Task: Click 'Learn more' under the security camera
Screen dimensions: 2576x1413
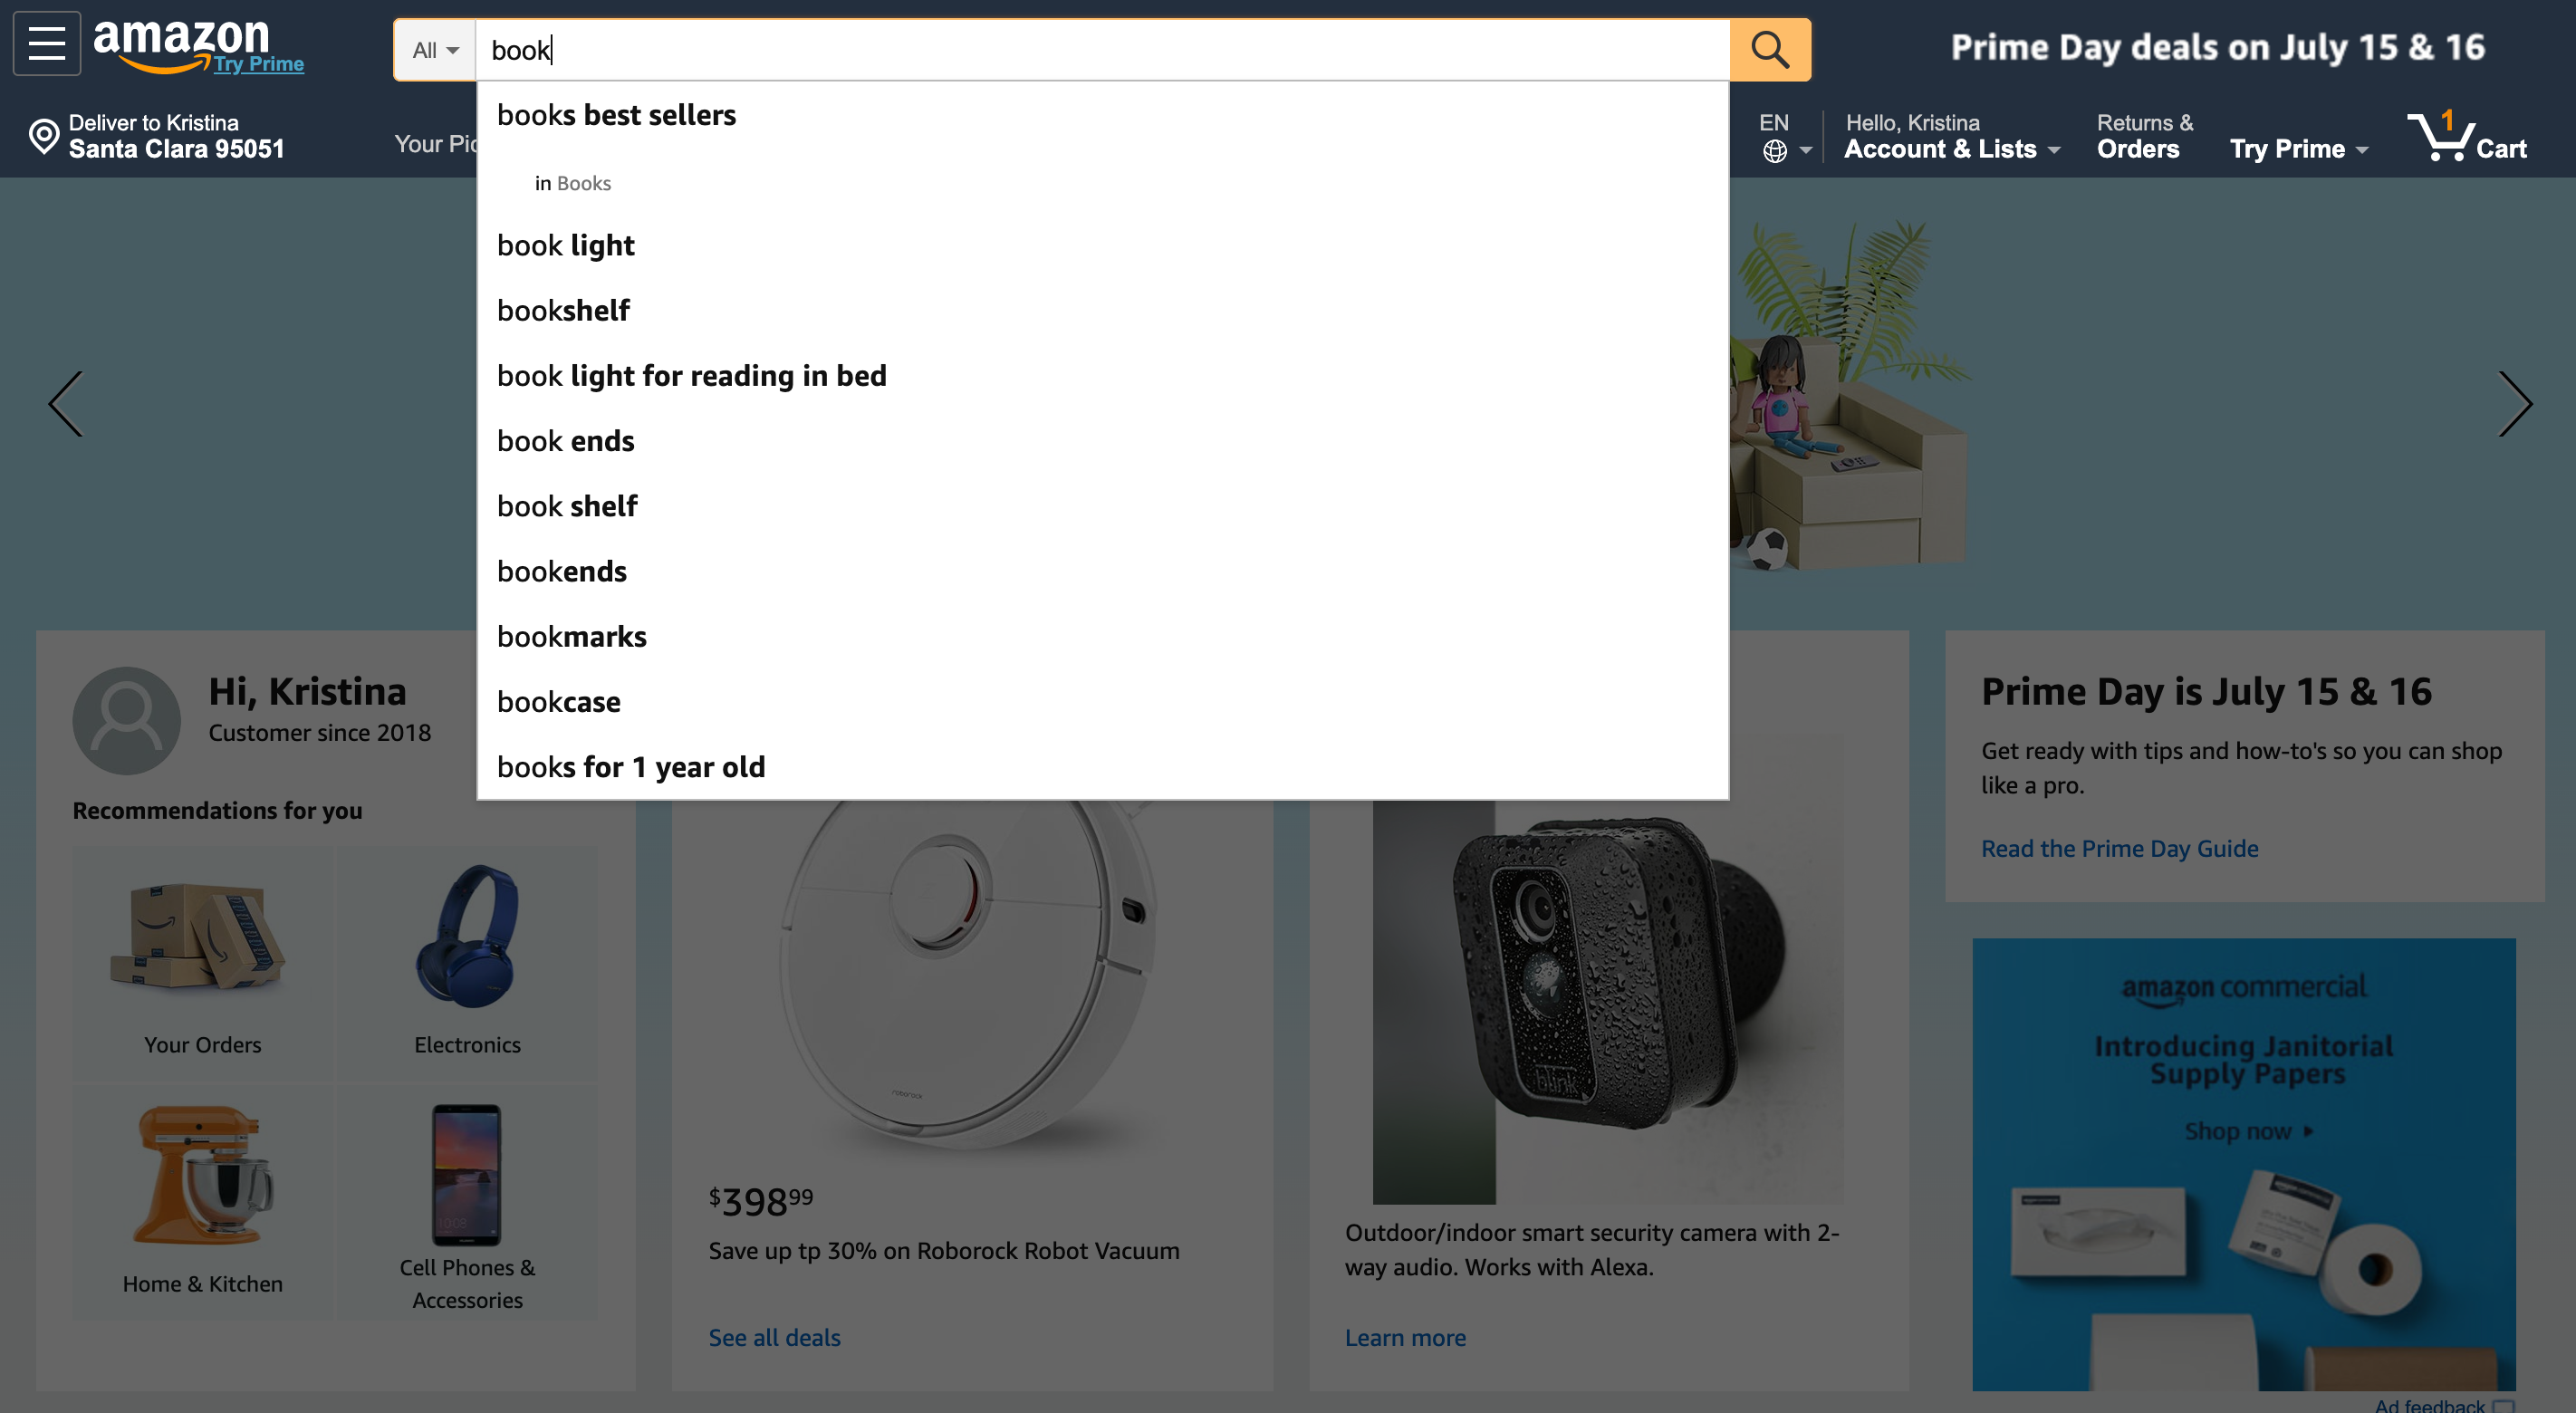Action: (1405, 1337)
